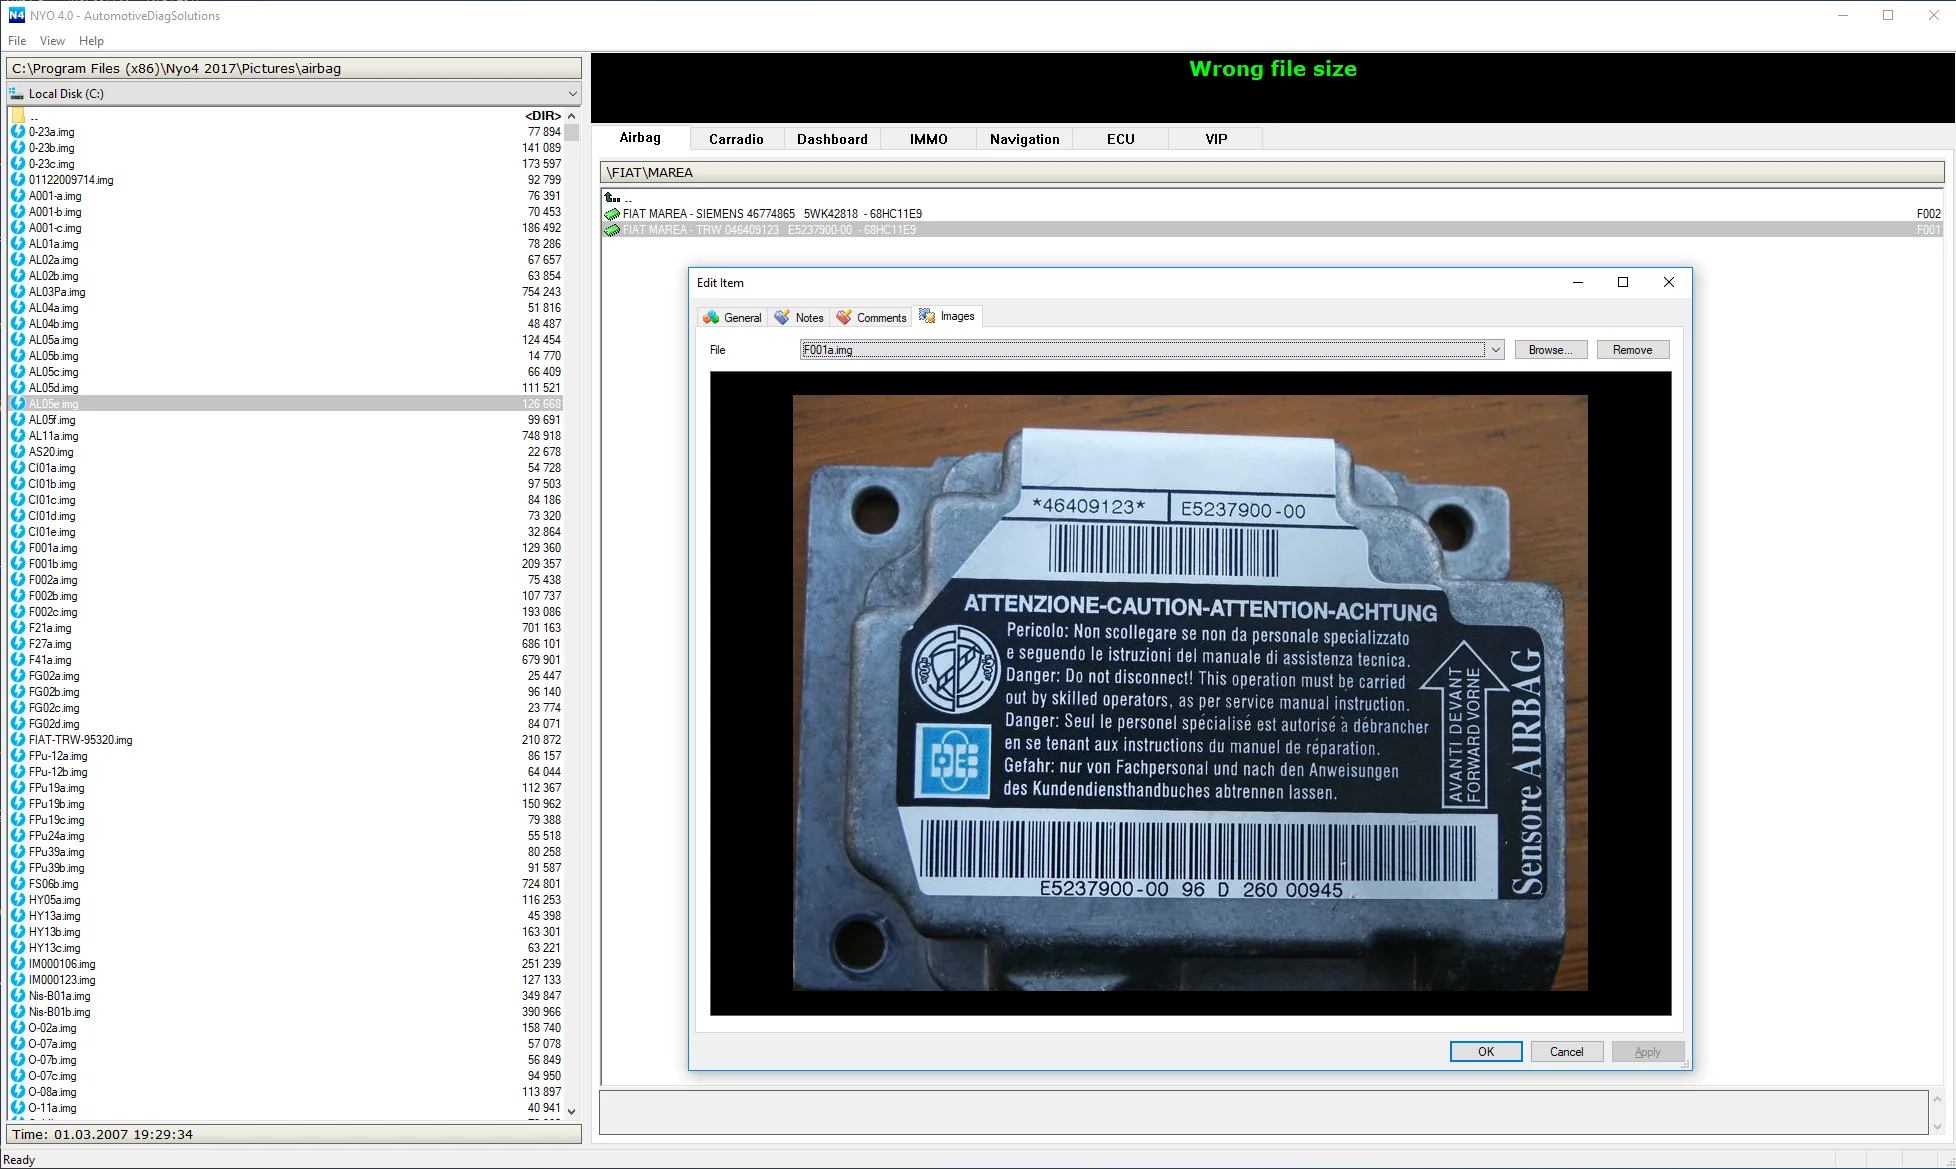Open the File name combo box dropdown arrow
1956x1169 pixels.
click(x=1495, y=350)
